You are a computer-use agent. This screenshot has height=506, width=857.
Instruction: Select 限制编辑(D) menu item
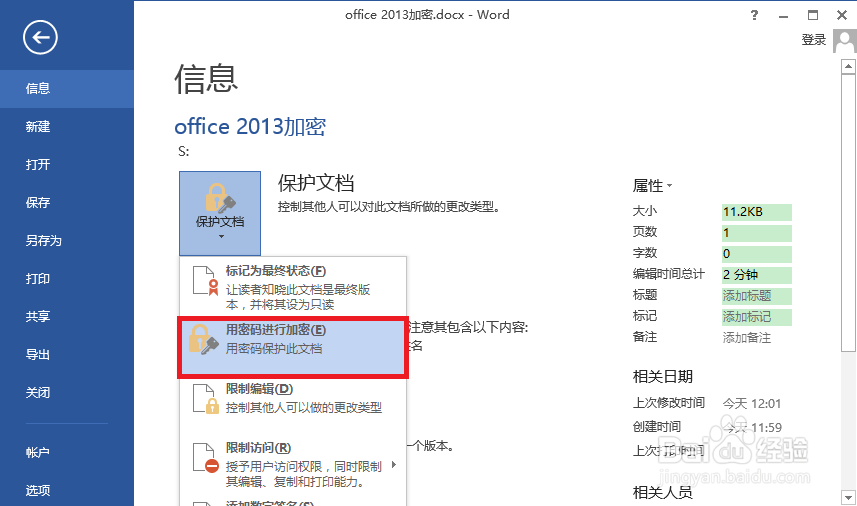pos(294,404)
